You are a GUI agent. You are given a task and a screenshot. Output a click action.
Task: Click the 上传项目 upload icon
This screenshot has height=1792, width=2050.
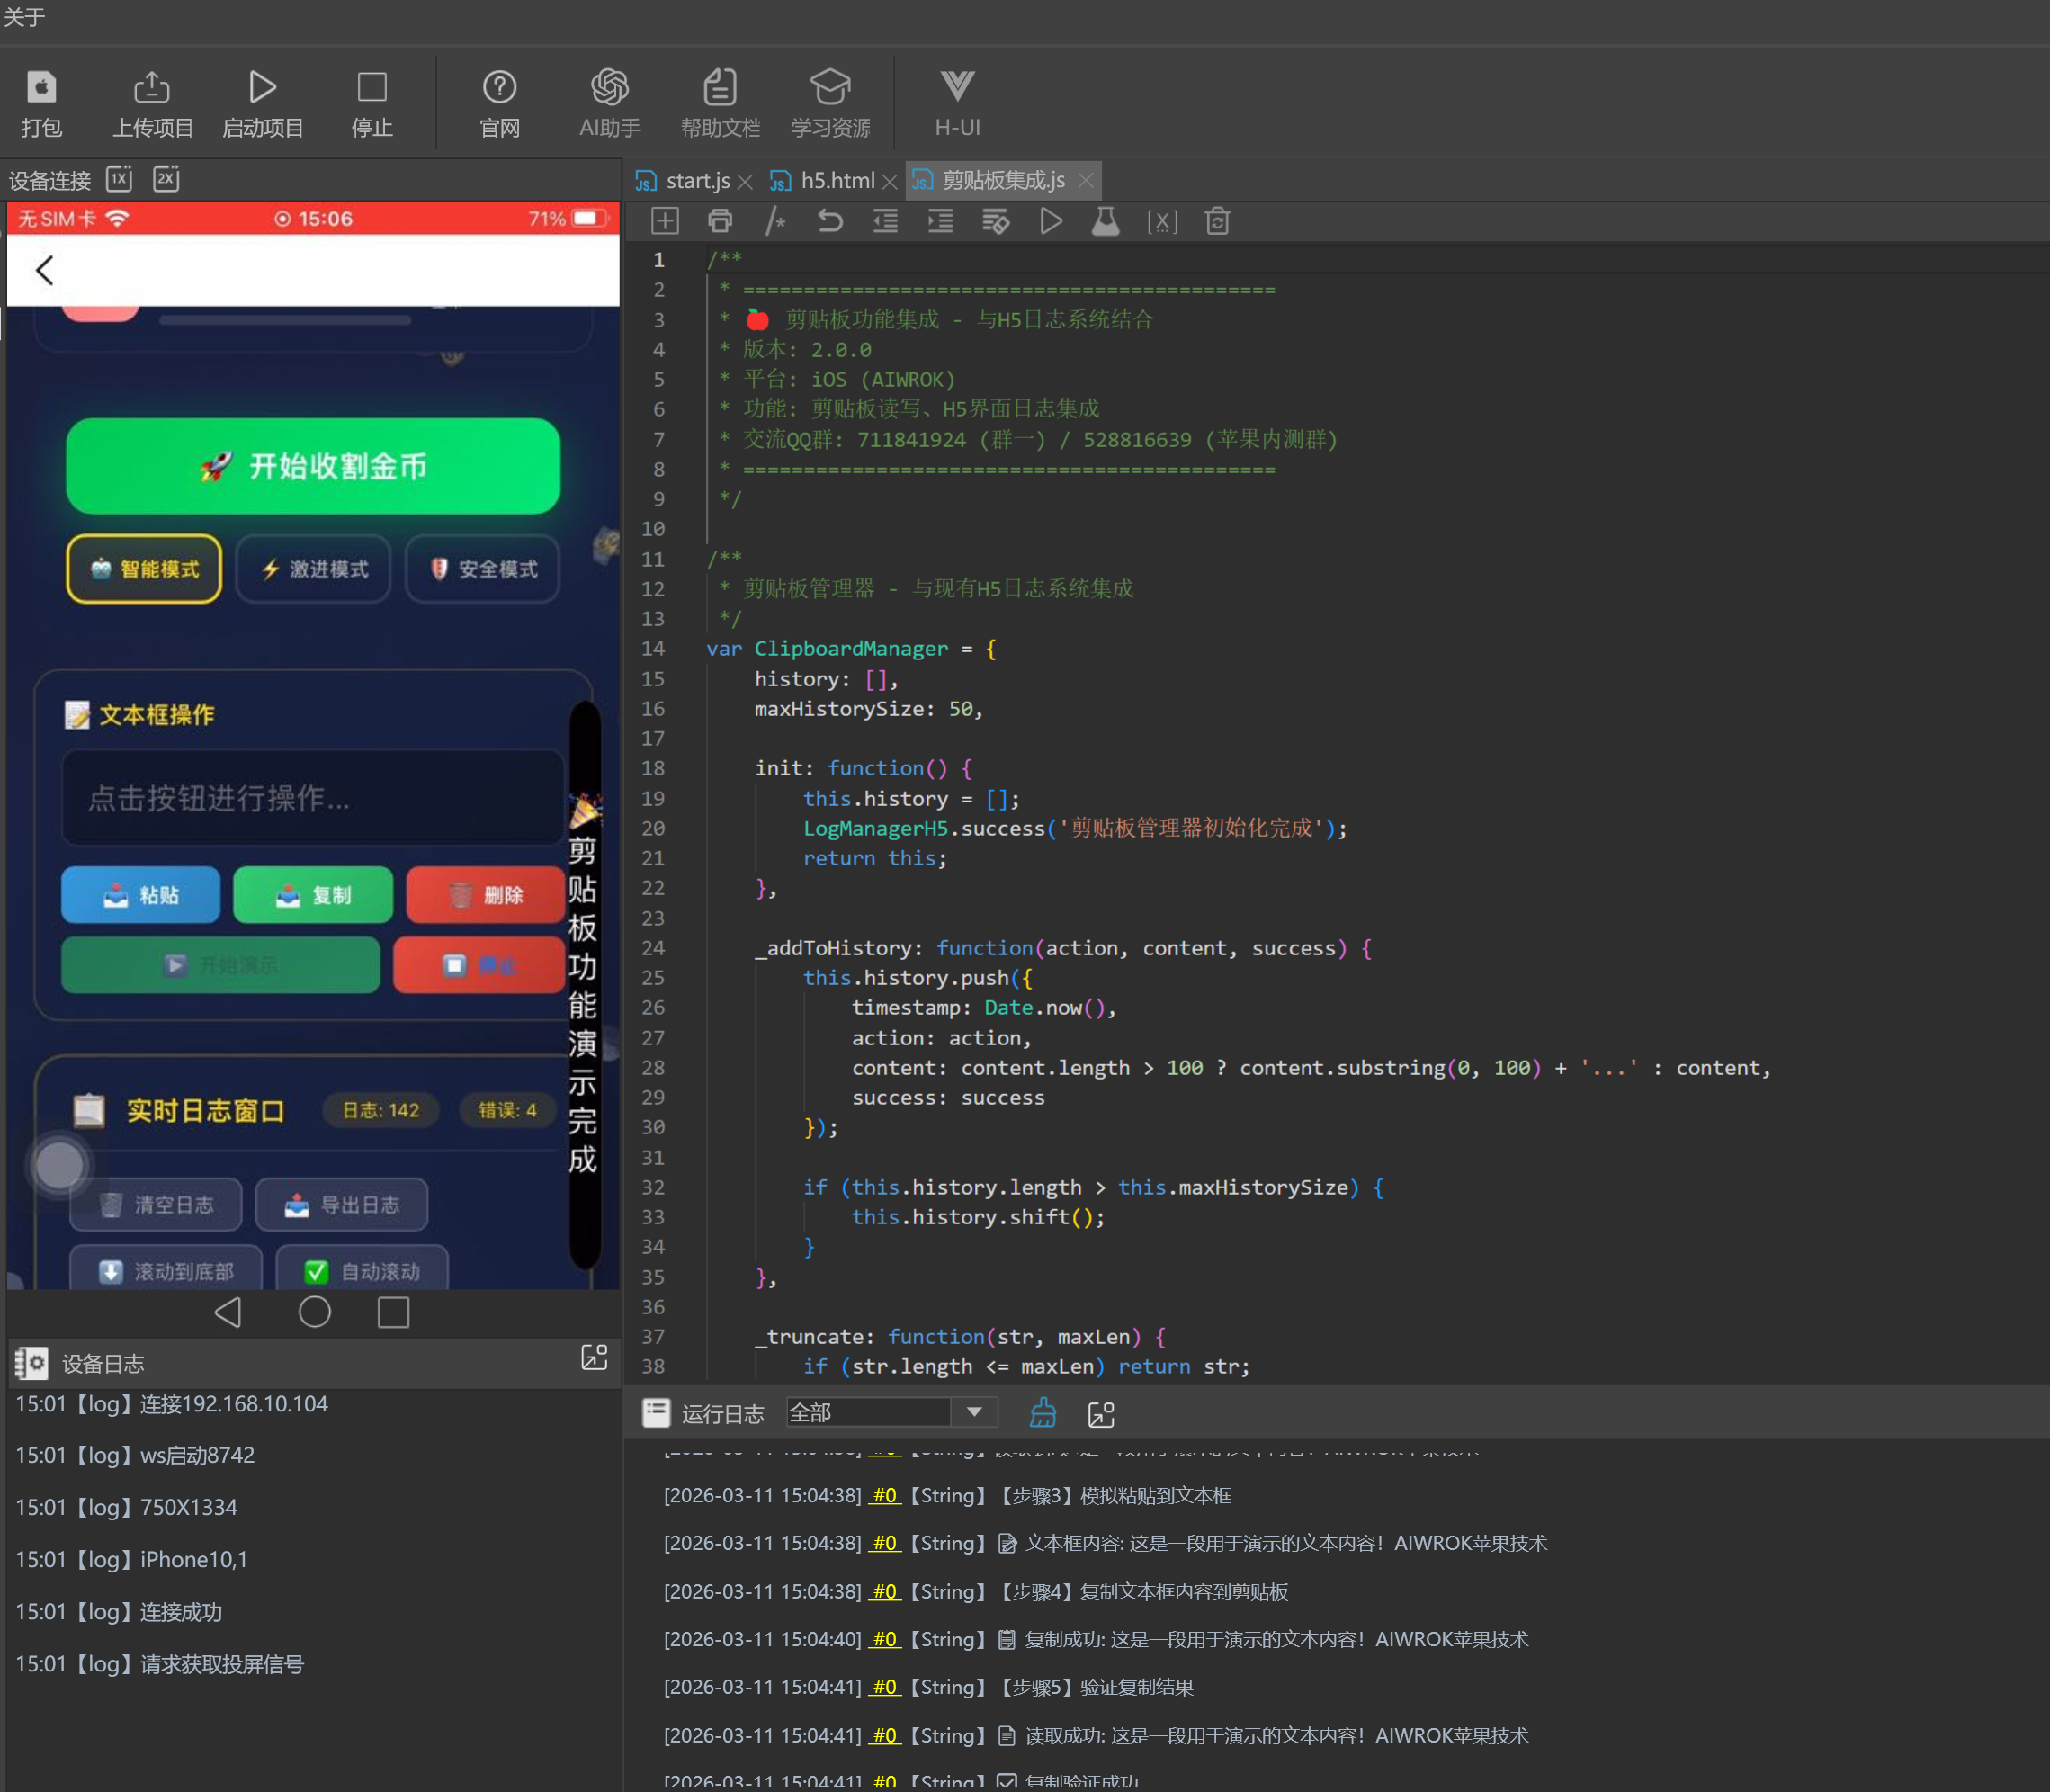tap(152, 88)
